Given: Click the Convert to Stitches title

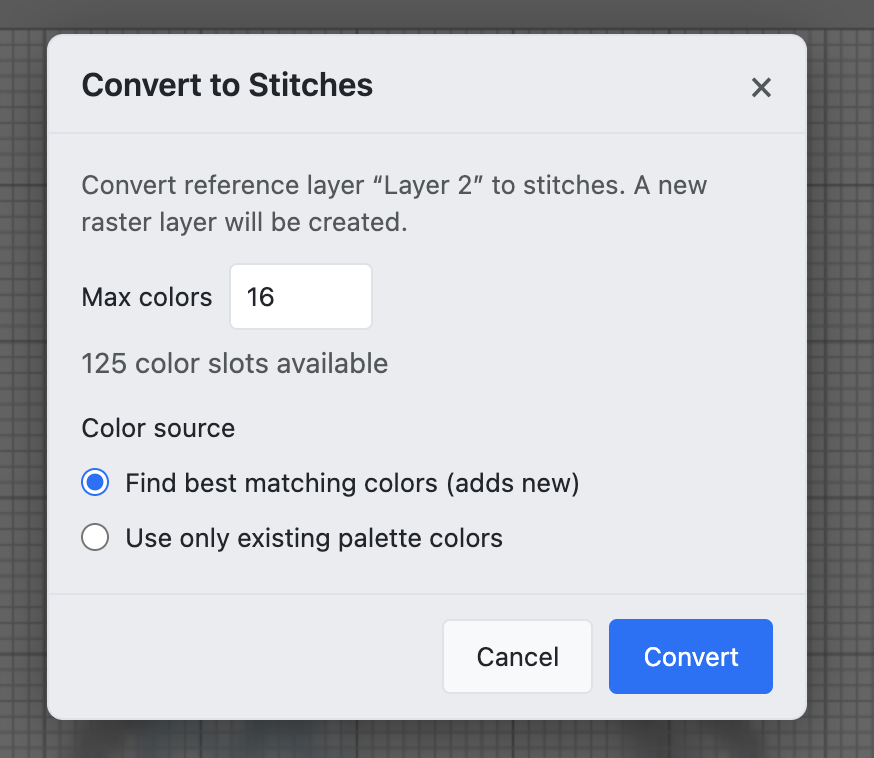Looking at the screenshot, I should [x=226, y=85].
